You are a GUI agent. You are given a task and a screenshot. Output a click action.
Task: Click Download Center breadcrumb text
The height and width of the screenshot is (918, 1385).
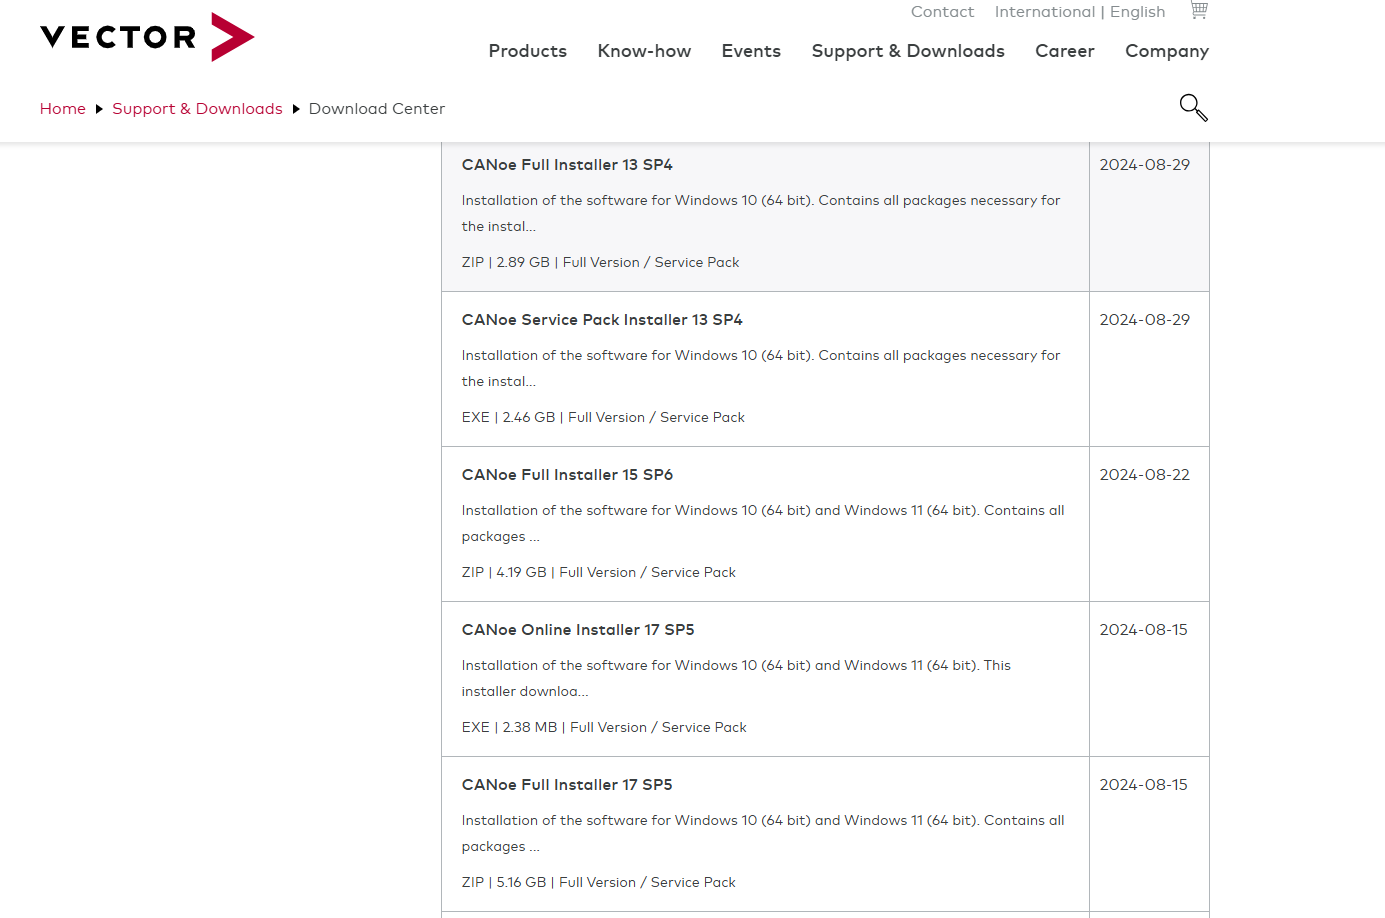(377, 109)
